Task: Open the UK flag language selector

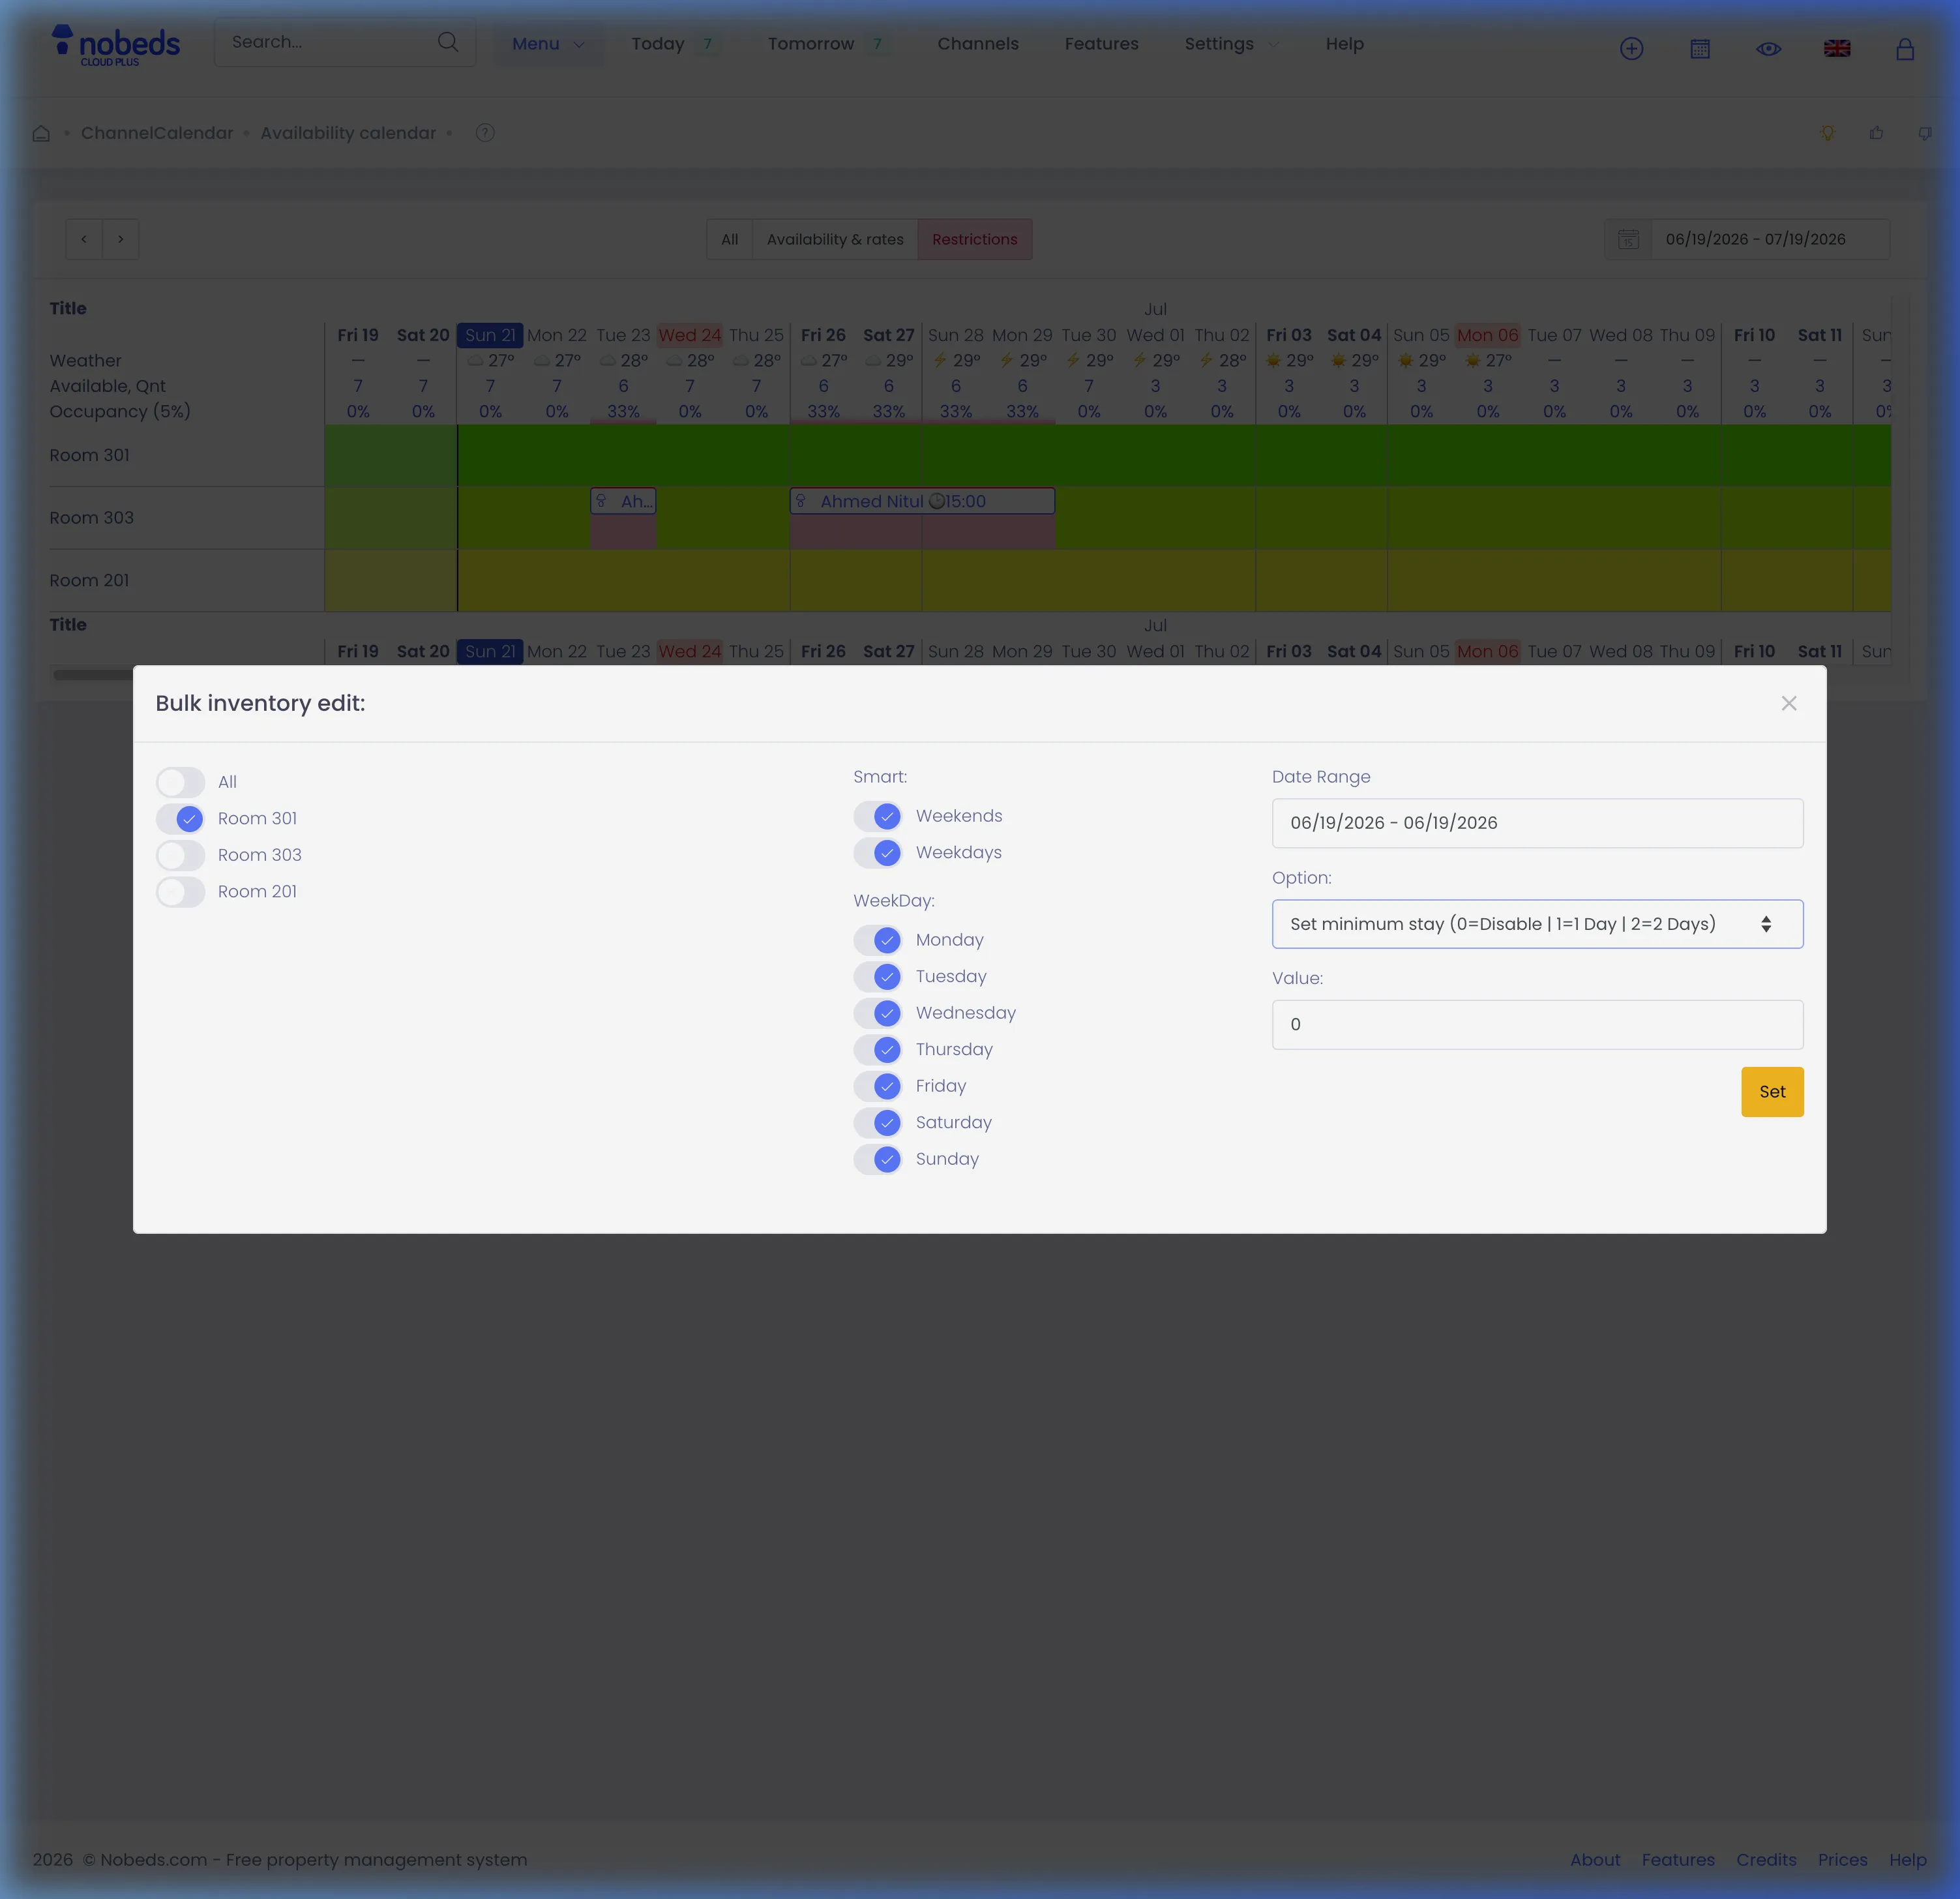Action: pos(1837,49)
